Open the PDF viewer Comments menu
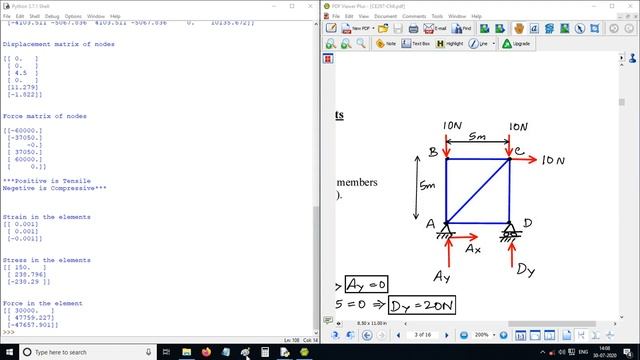This screenshot has width=640, height=360. click(414, 16)
